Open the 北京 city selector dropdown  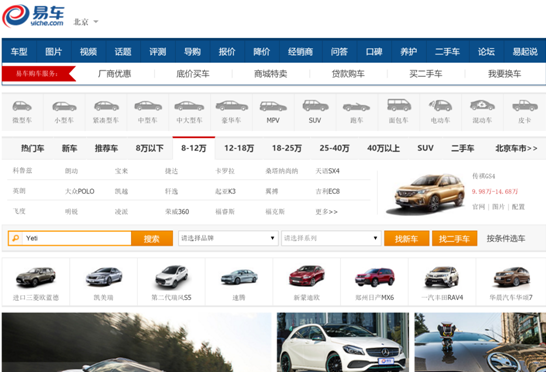pyautogui.click(x=86, y=22)
